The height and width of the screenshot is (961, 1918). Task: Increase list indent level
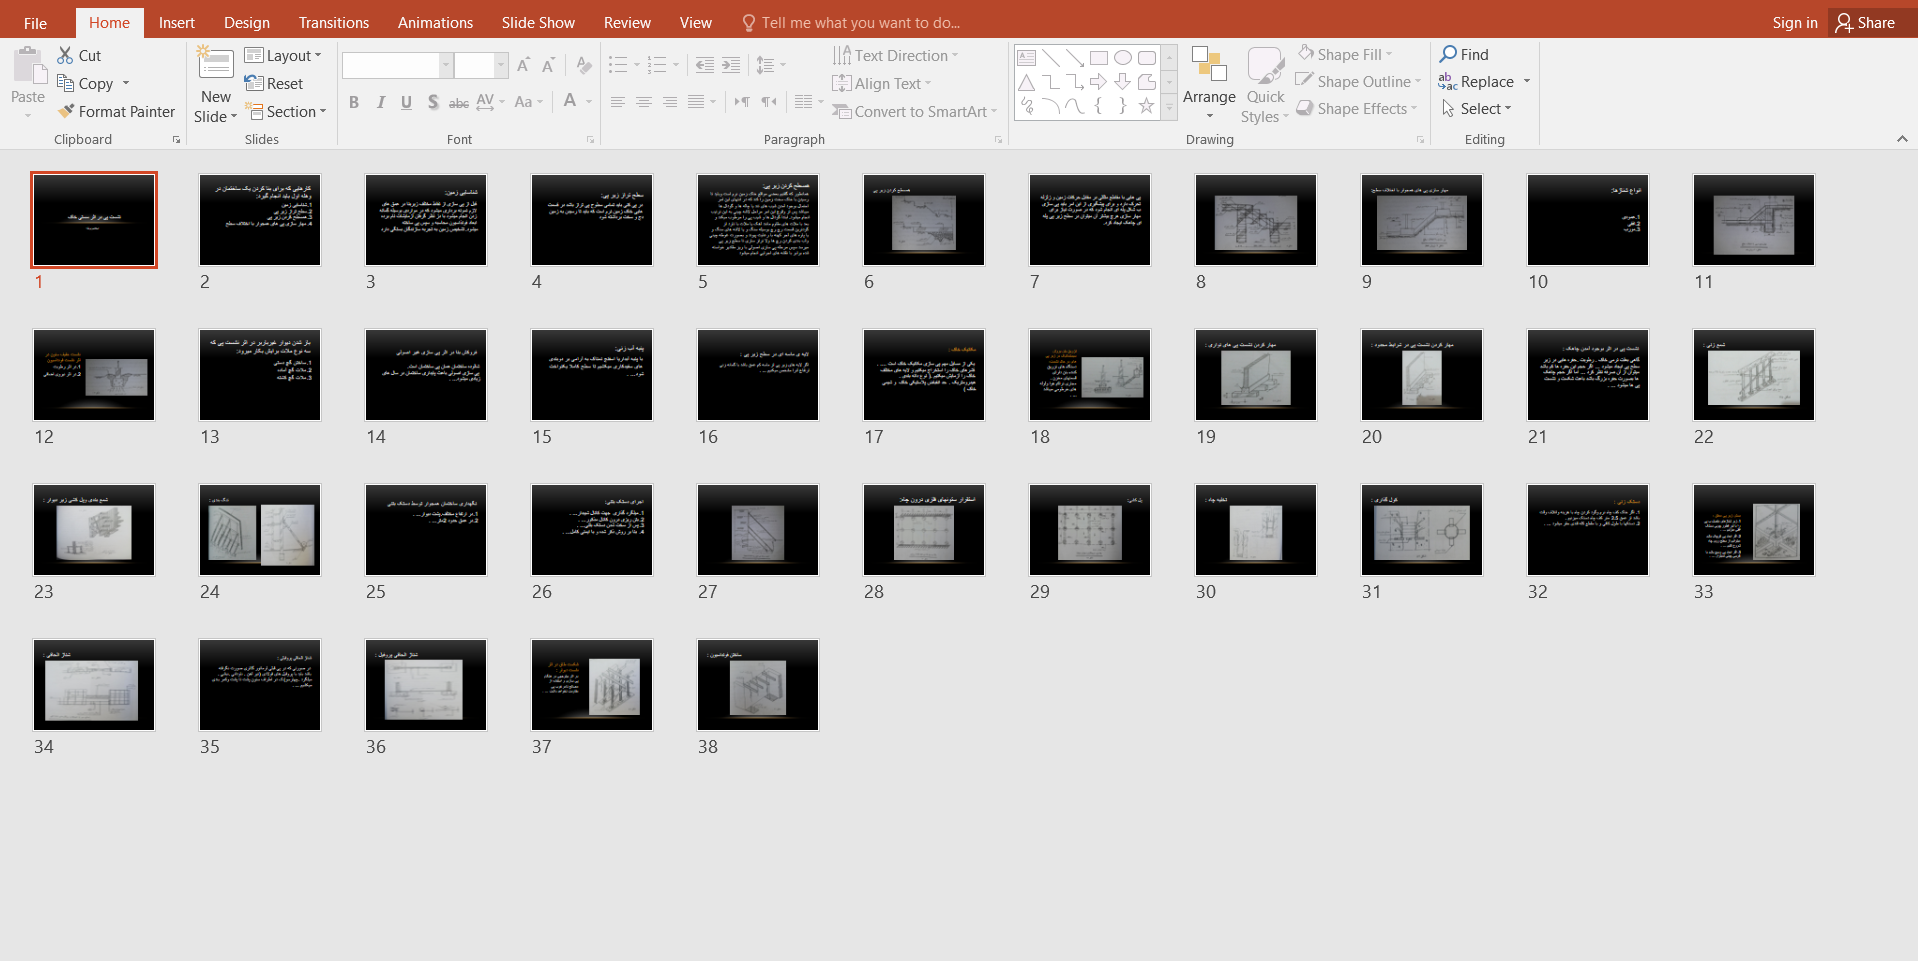731,65
